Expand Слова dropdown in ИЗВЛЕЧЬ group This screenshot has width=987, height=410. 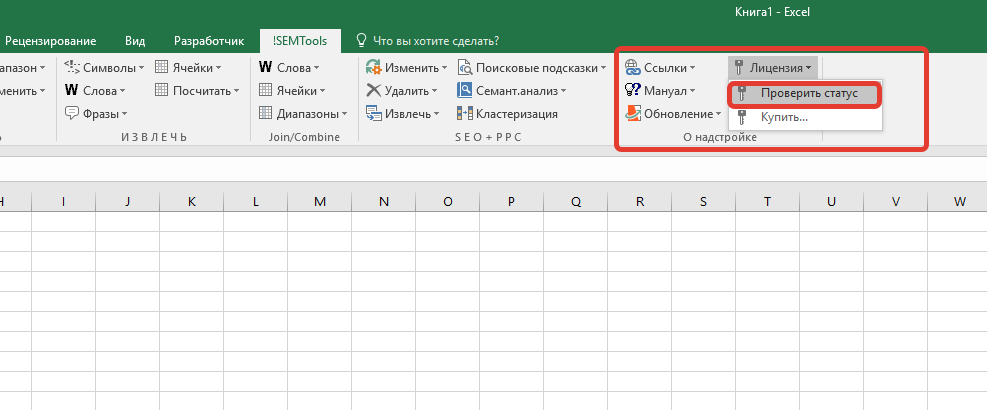coord(122,91)
